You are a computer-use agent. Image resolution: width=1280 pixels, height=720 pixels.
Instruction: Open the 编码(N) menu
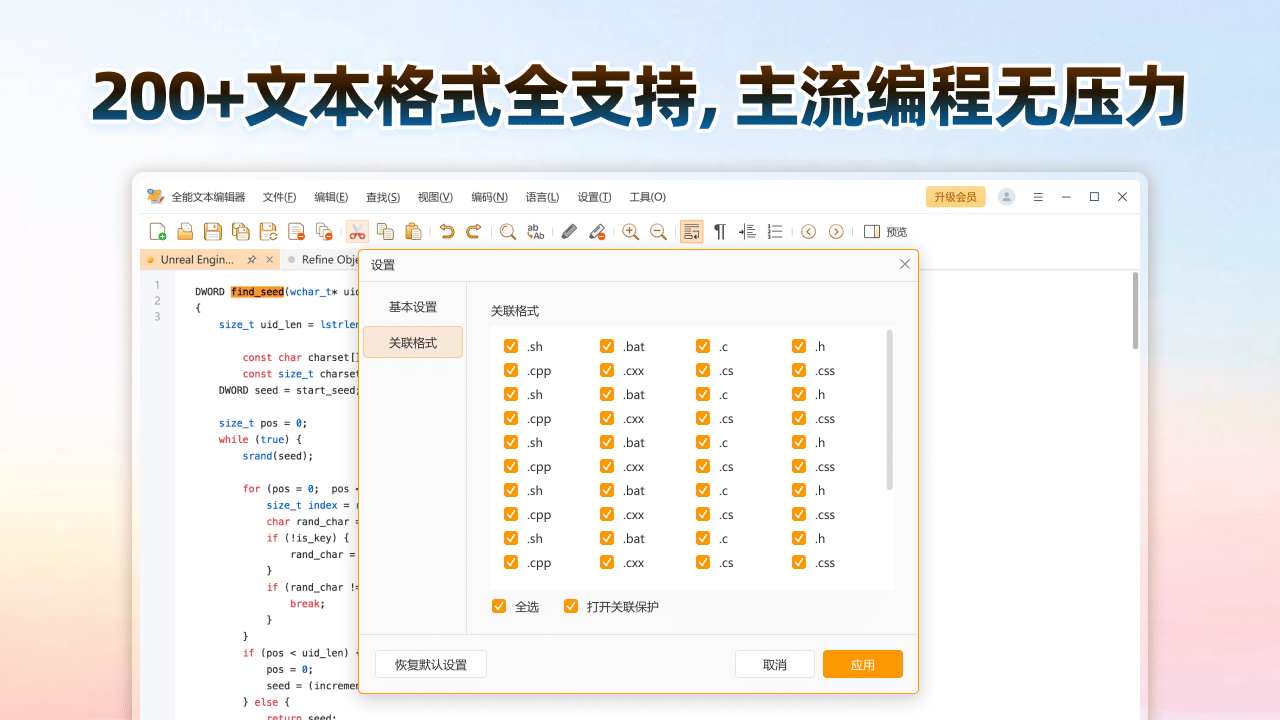pos(488,197)
